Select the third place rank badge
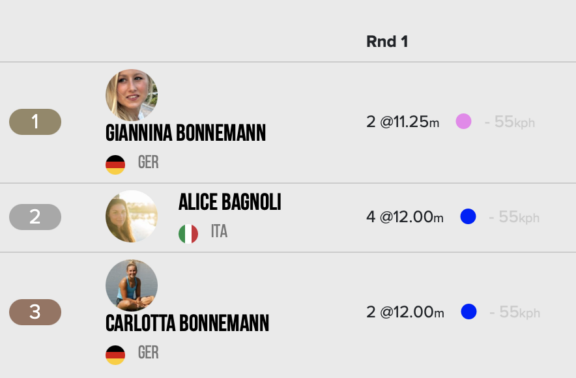The image size is (576, 378). [35, 312]
